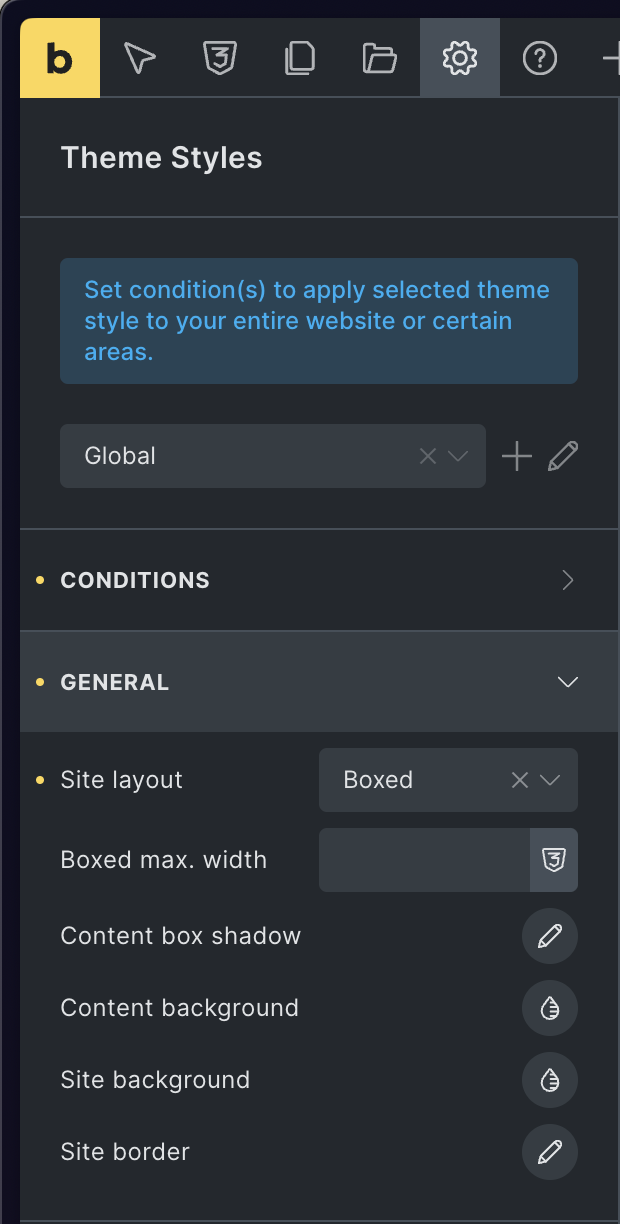
Task: Open the Site background color picker
Action: tap(550, 1080)
